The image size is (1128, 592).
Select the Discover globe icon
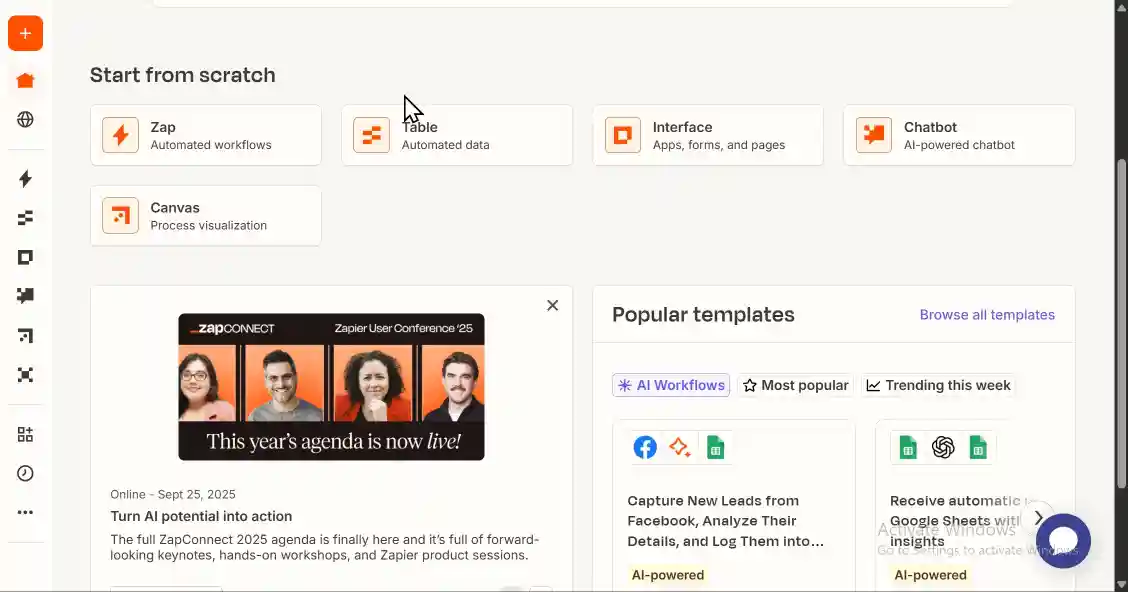(25, 119)
